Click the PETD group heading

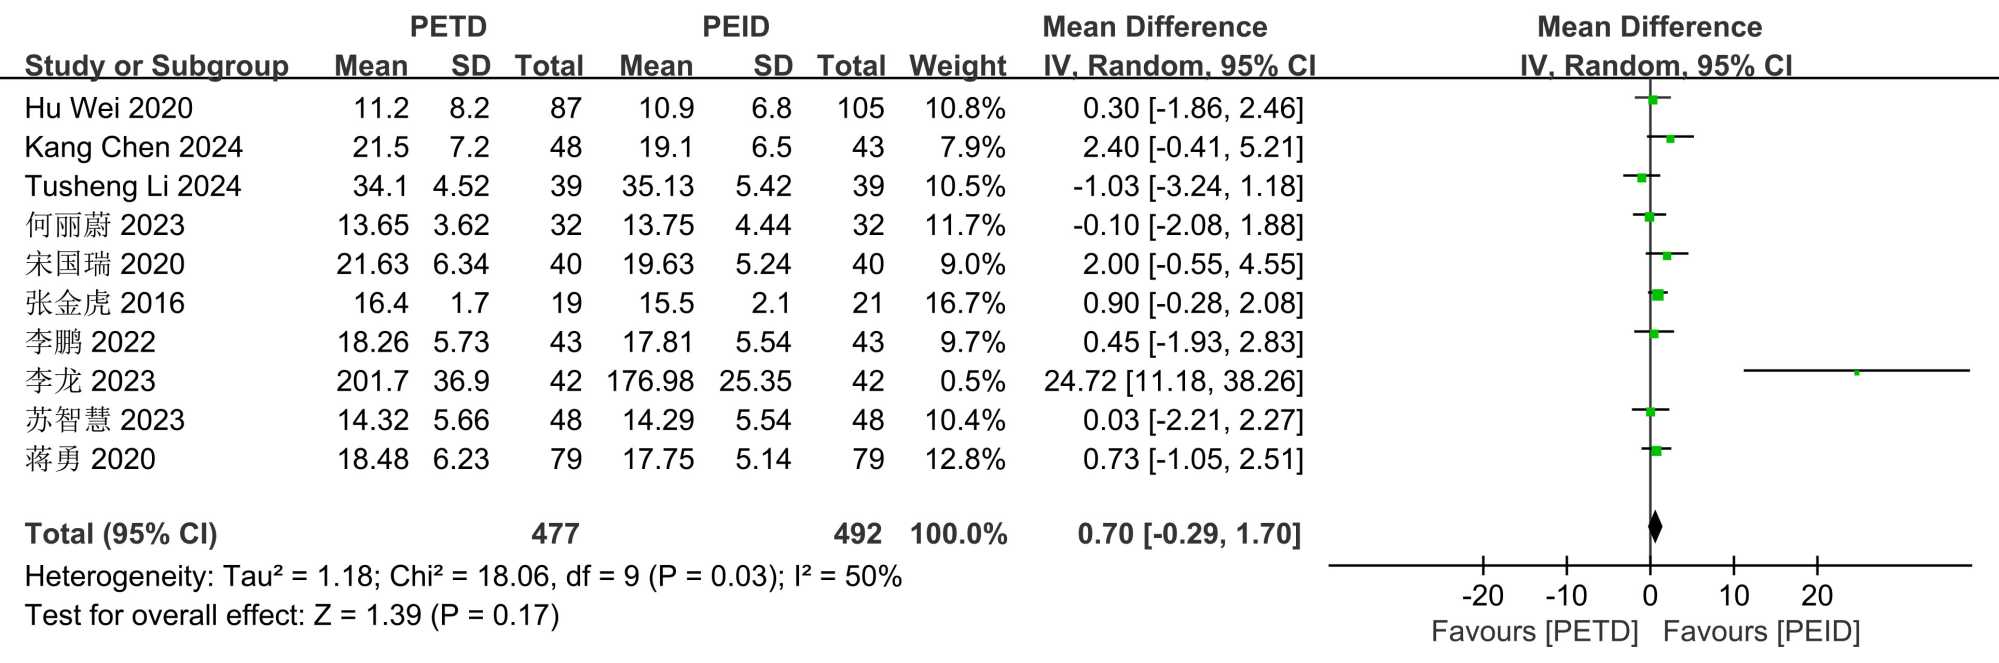[448, 27]
